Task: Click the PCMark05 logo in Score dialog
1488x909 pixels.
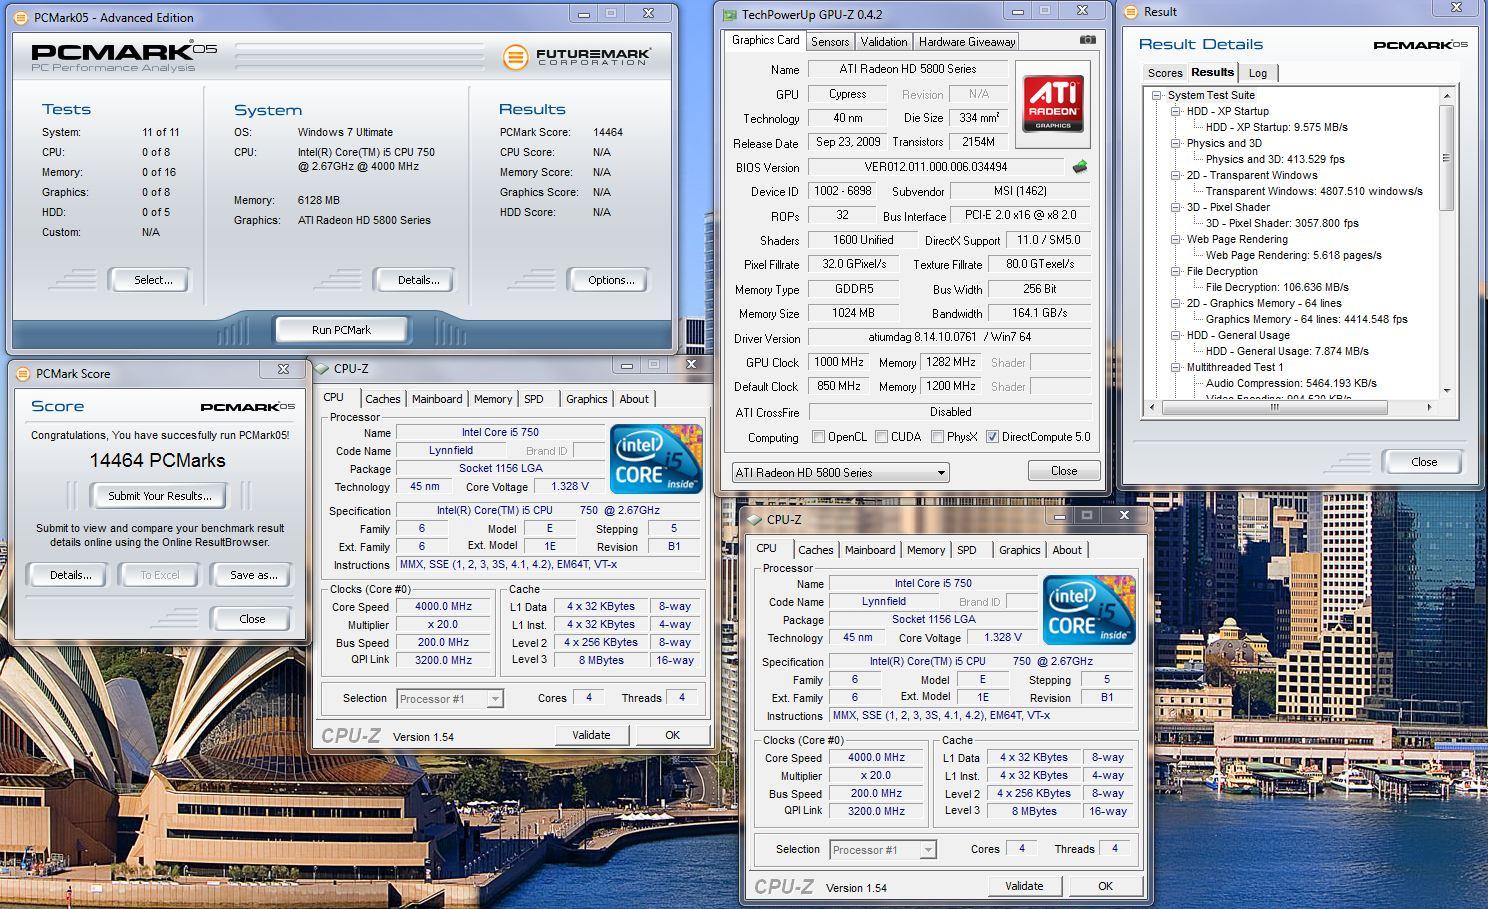Action: point(248,407)
